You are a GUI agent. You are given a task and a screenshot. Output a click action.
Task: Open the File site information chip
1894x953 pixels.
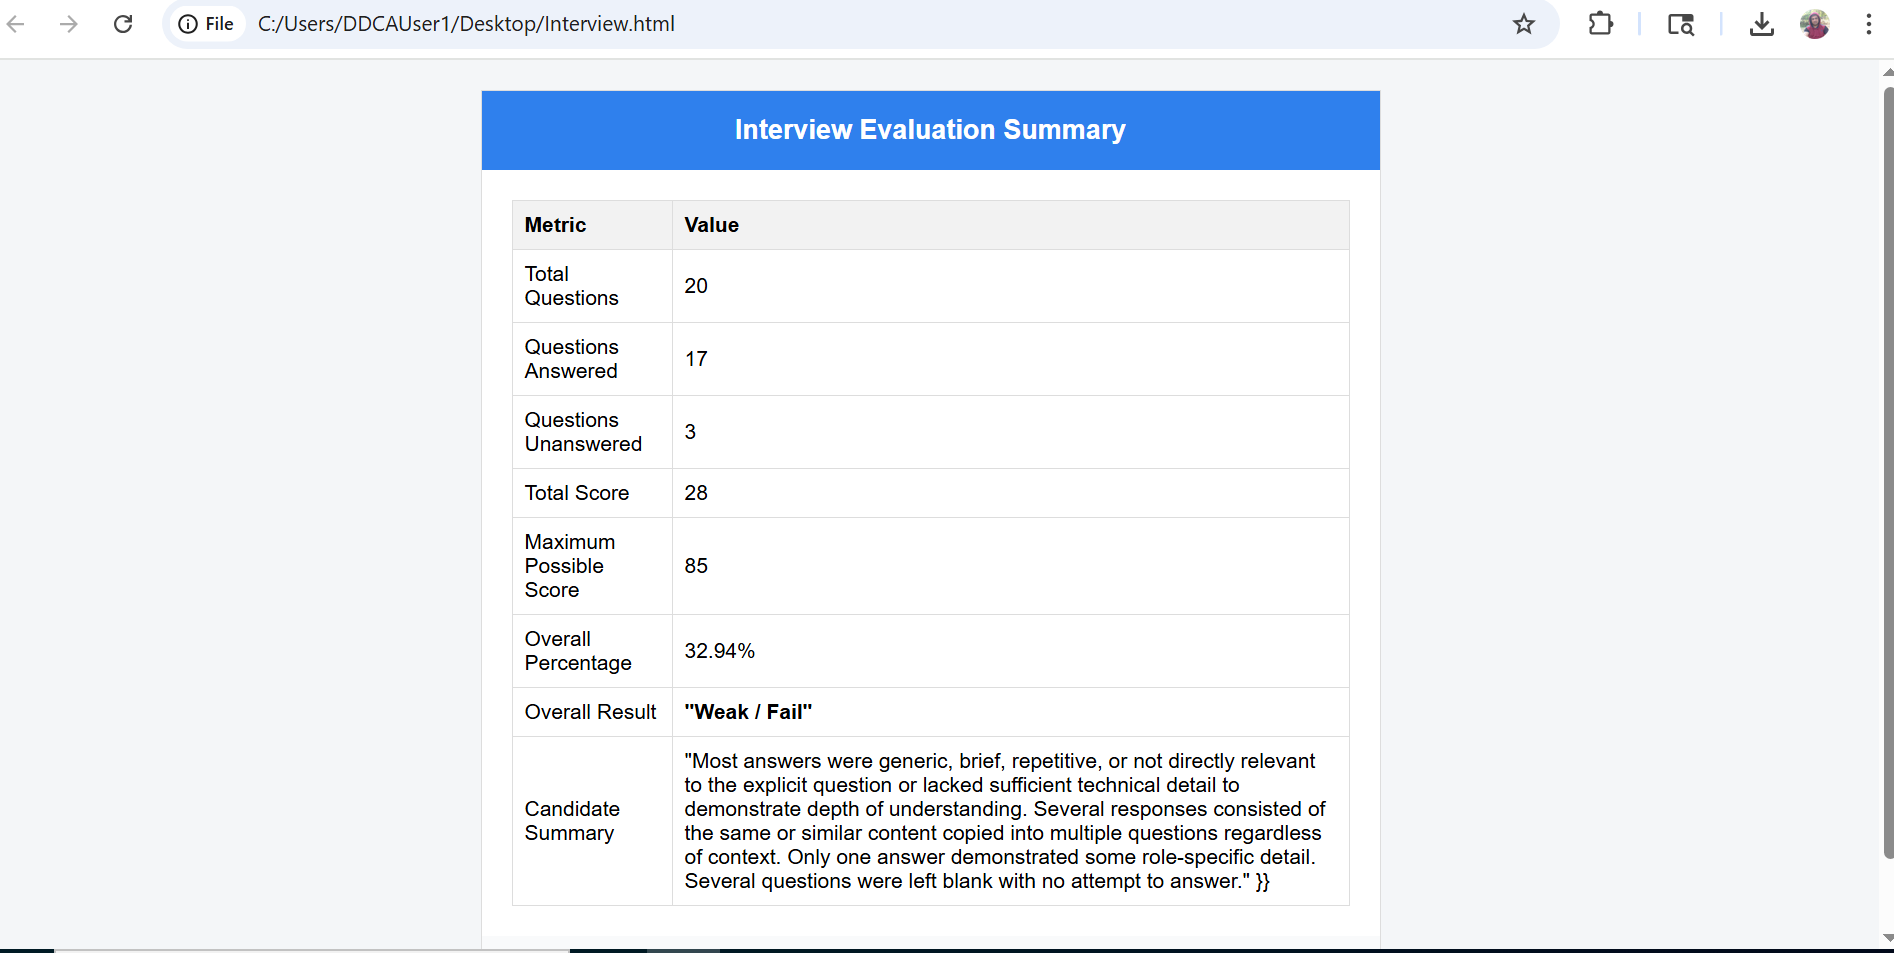pyautogui.click(x=206, y=24)
